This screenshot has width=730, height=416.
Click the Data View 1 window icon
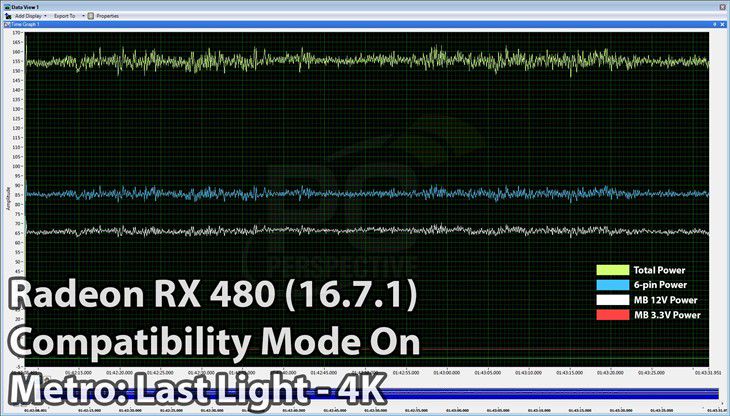[7, 7]
